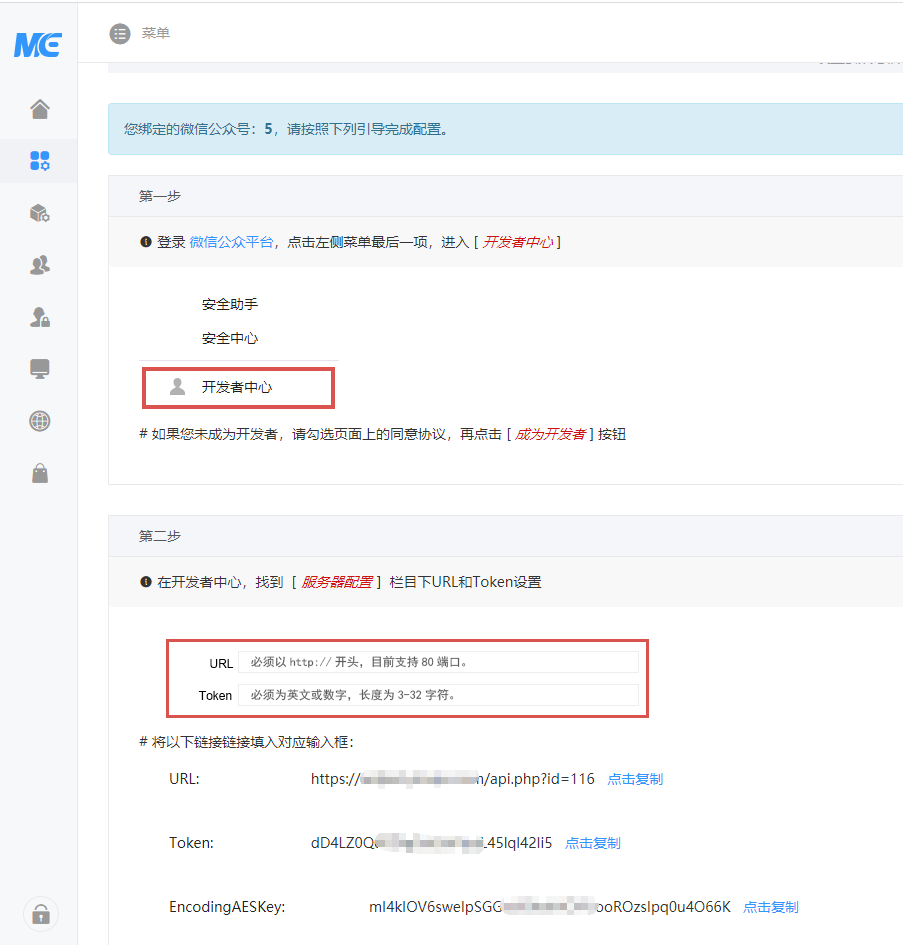This screenshot has height=945, width=903.
Task: Click the 开发者中心 item in the illustration
Action: tap(238, 388)
